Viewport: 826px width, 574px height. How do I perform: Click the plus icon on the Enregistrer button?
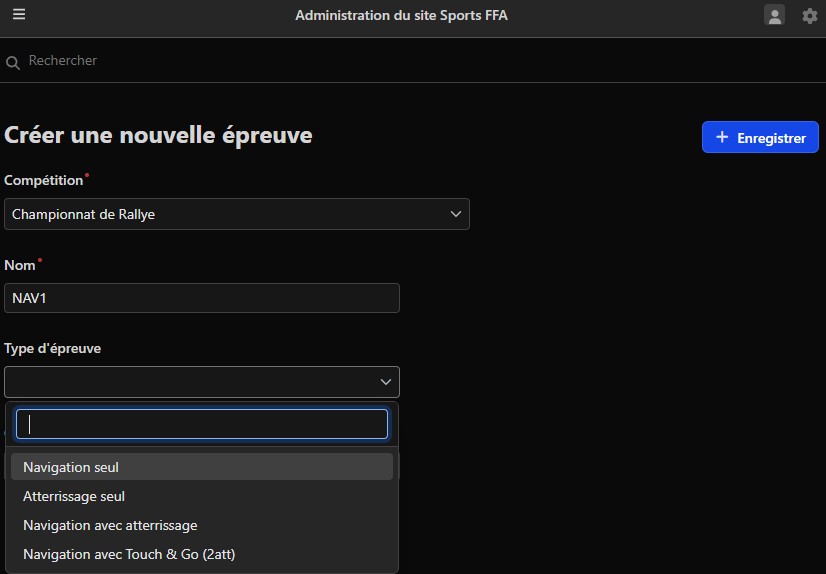(722, 138)
